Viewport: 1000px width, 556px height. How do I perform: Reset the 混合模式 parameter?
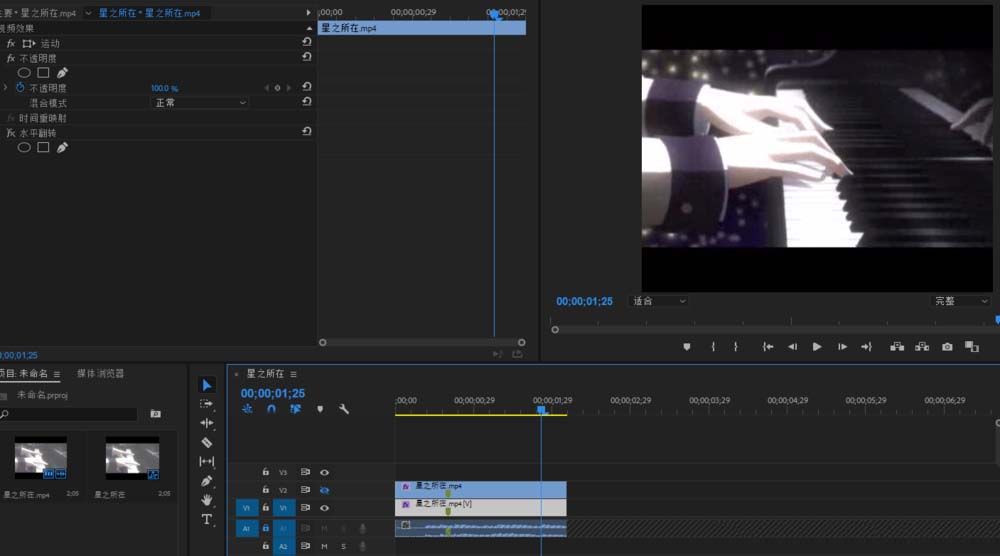[x=307, y=101]
